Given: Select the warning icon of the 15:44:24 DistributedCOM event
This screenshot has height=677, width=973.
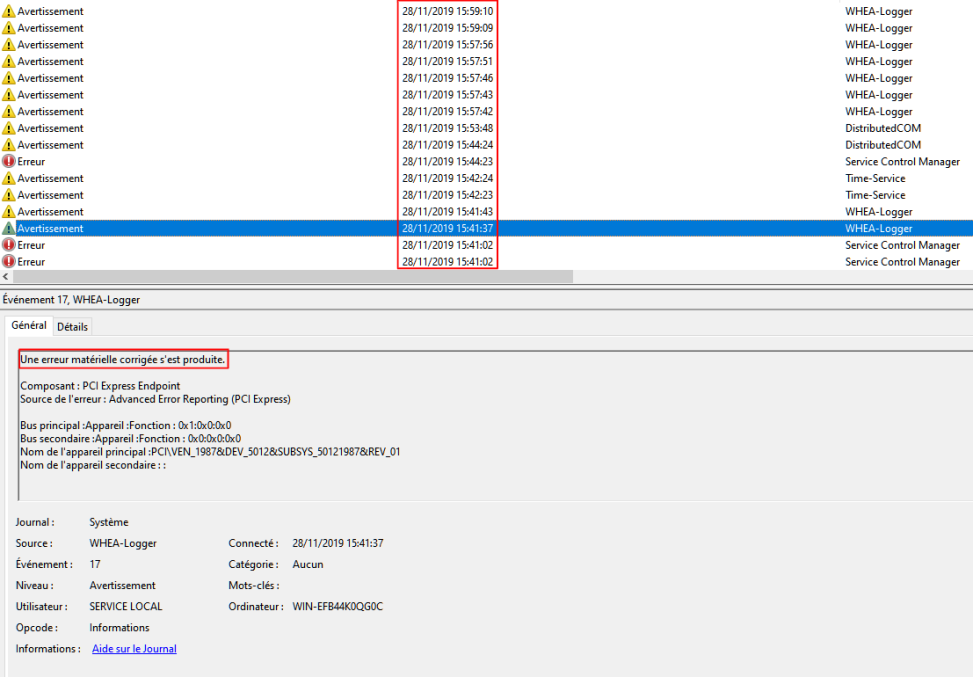Looking at the screenshot, I should [9, 145].
